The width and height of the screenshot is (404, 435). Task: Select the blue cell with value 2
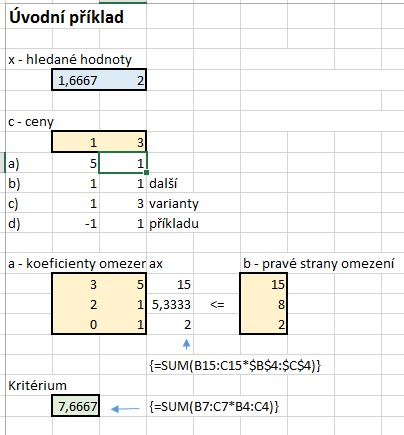click(x=123, y=80)
